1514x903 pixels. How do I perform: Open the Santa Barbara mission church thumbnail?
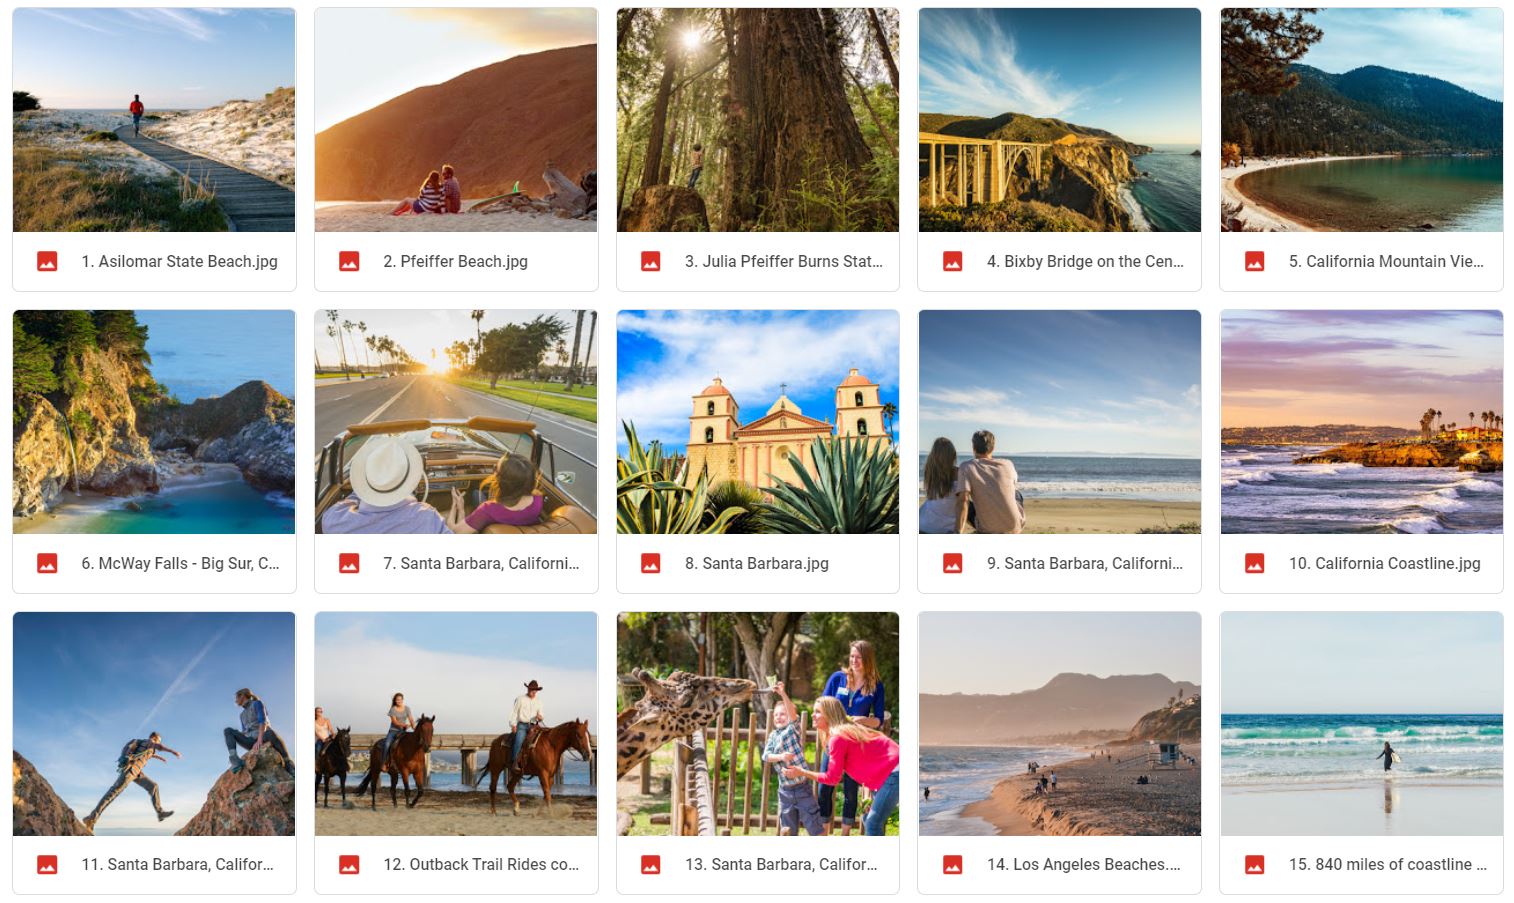point(758,422)
